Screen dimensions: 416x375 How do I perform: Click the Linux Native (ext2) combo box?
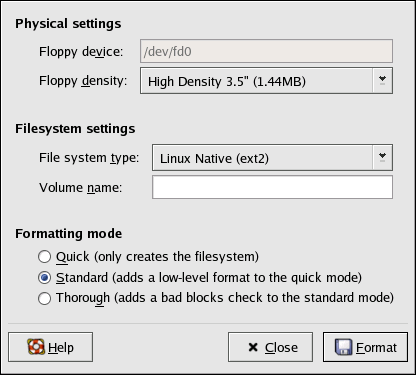pyautogui.click(x=272, y=158)
